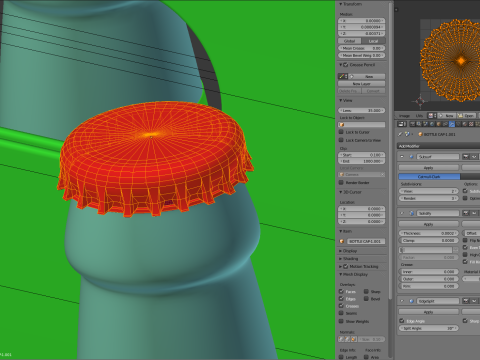Toggle Faces overlay checkbox

[341, 292]
